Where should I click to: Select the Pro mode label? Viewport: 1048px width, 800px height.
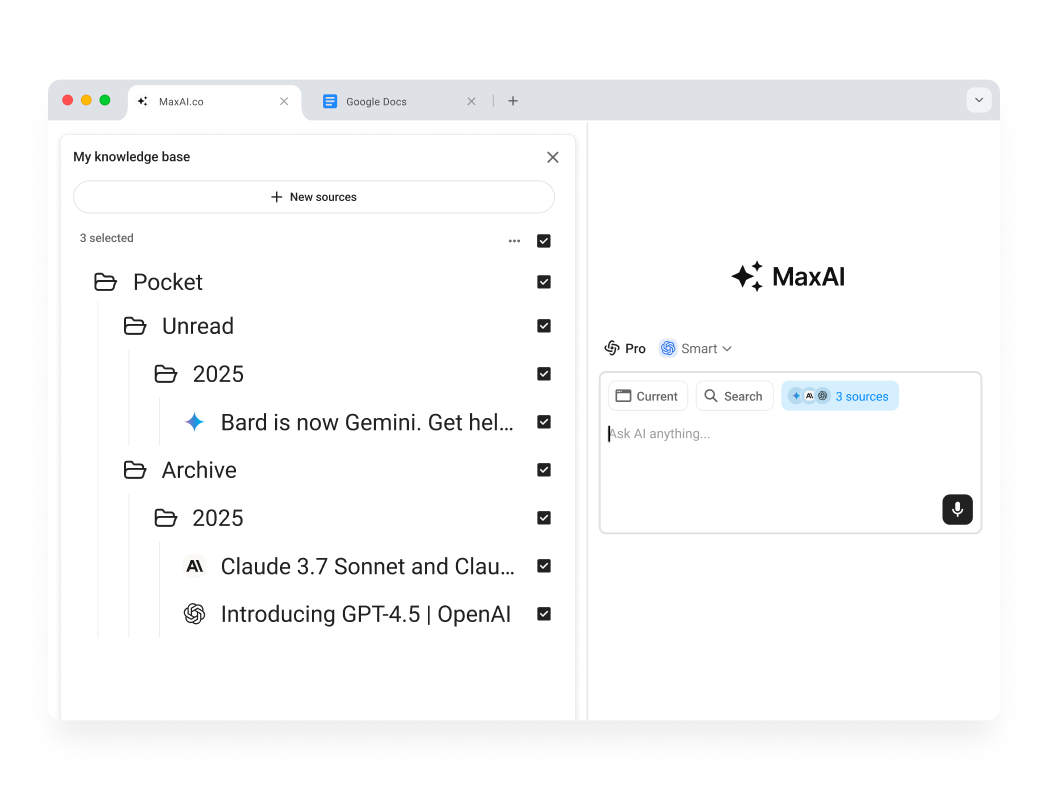pos(635,348)
